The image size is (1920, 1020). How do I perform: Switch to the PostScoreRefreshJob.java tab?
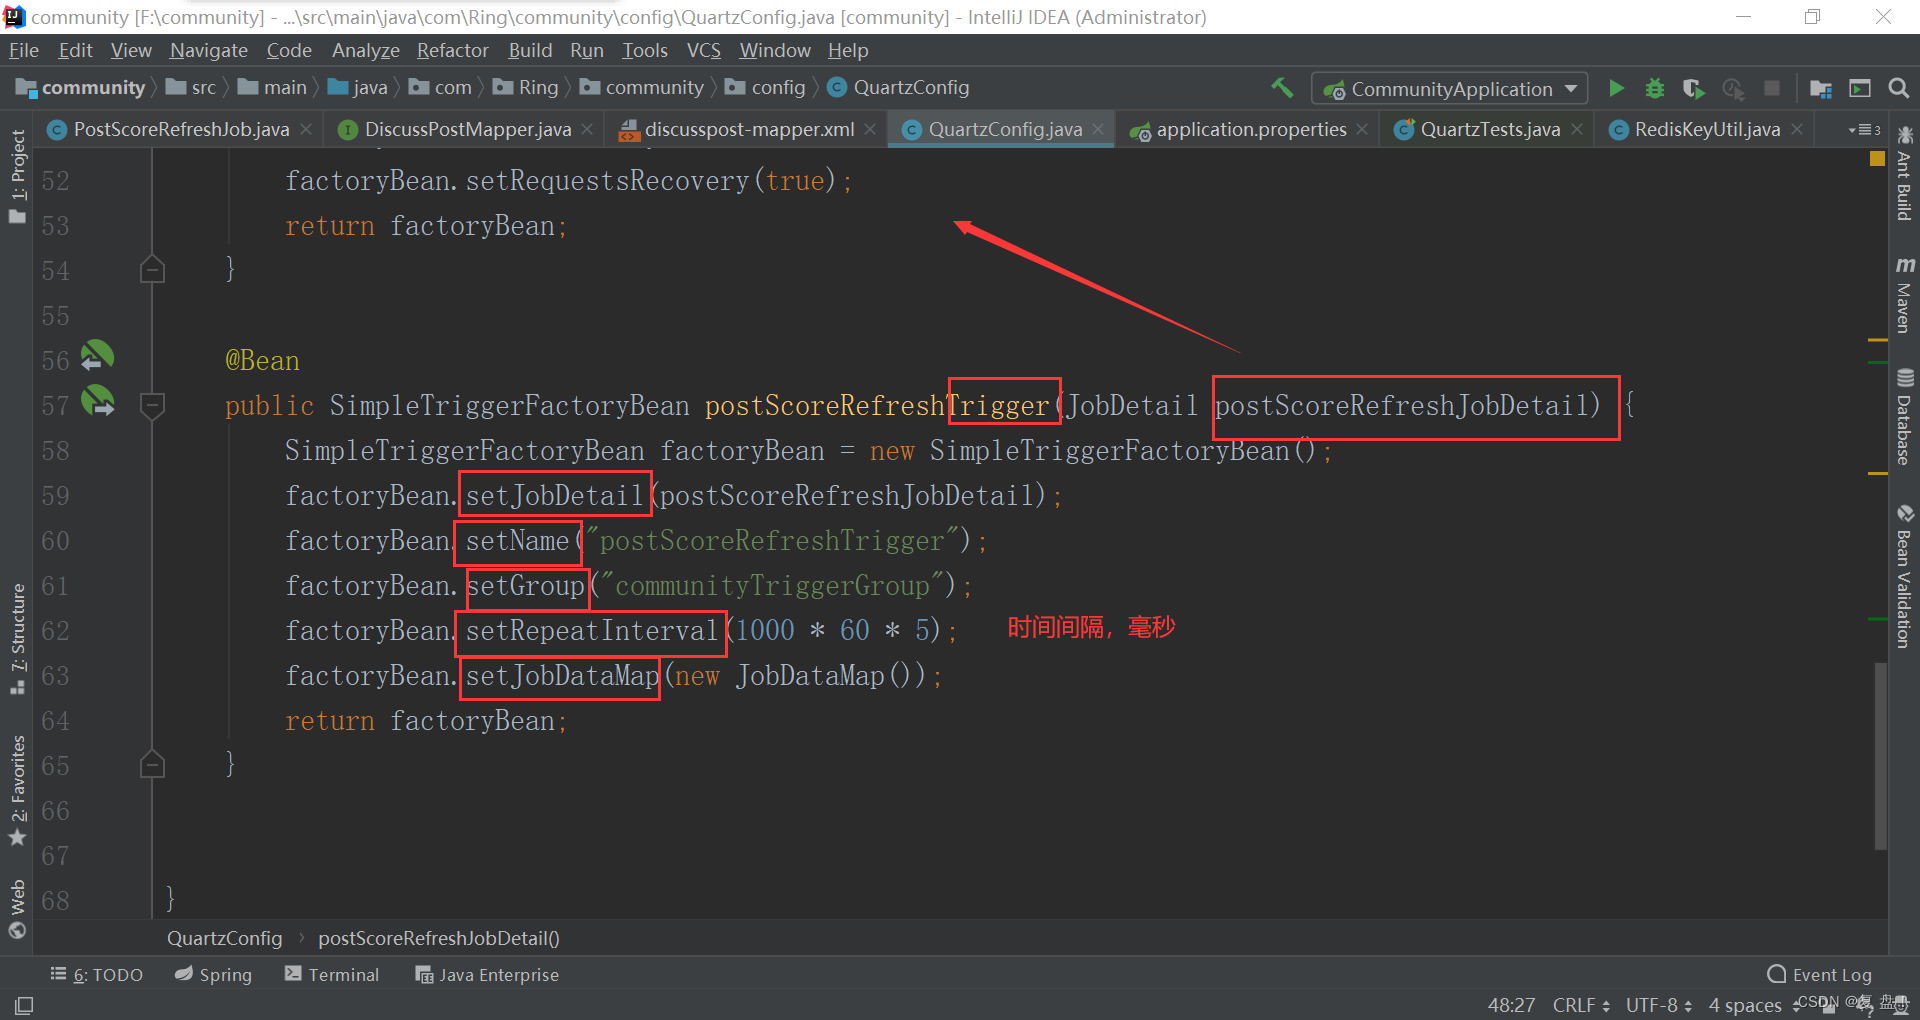click(180, 129)
